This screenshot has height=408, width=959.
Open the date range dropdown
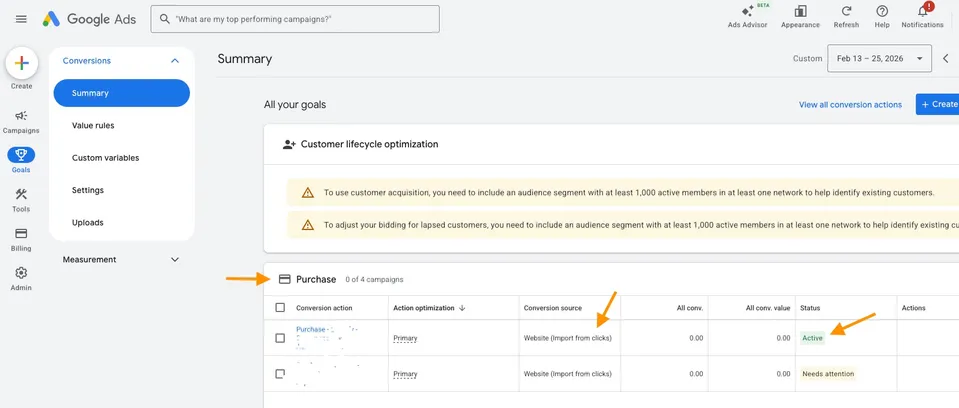[879, 59]
